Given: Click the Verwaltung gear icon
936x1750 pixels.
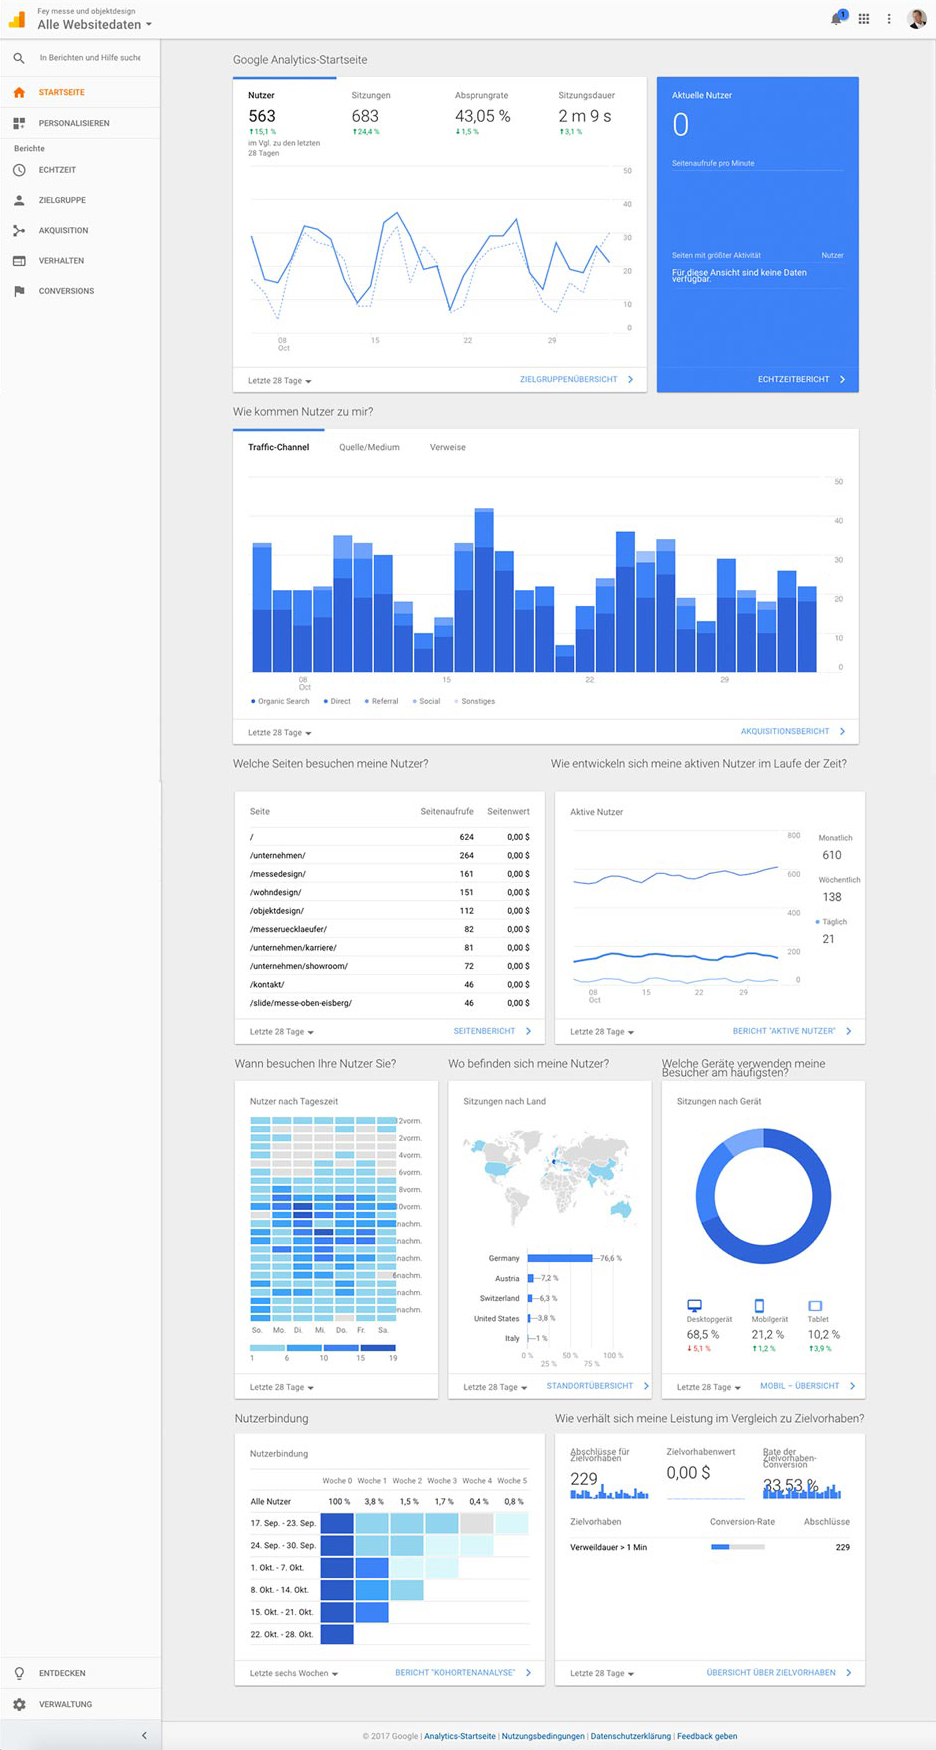Looking at the screenshot, I should [x=19, y=1704].
